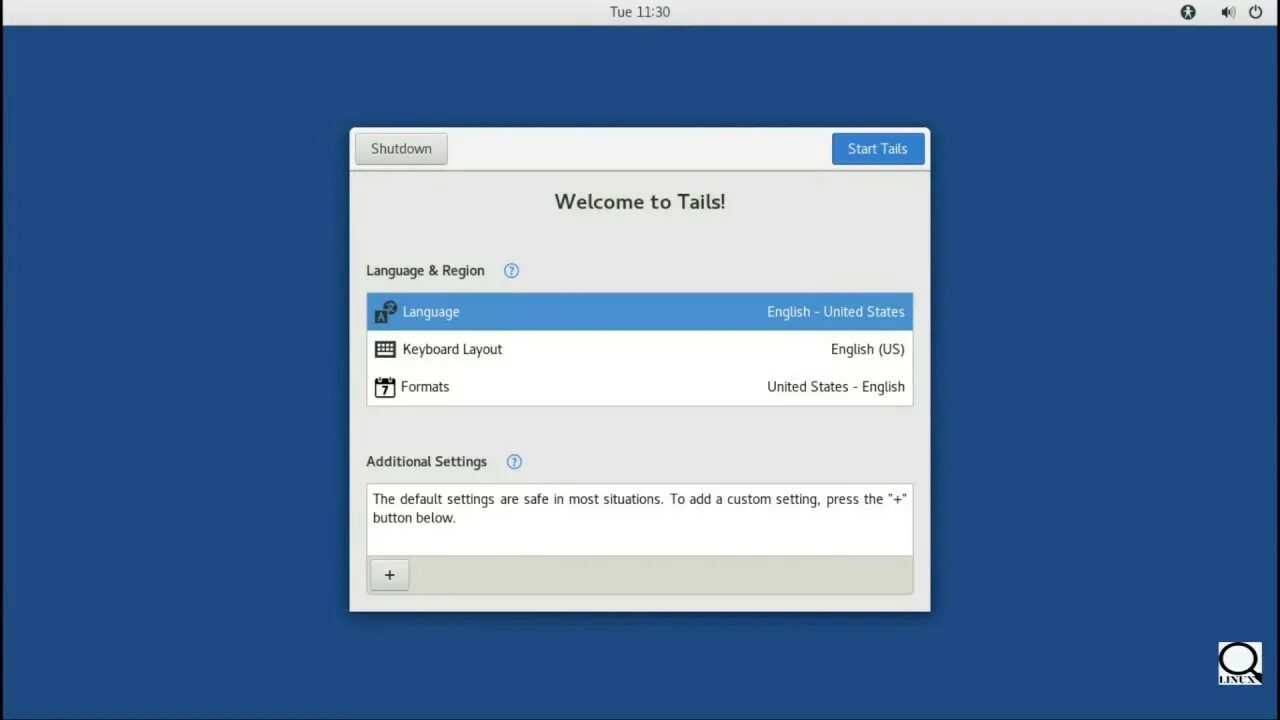1280x720 pixels.
Task: Click the default settings description text
Action: click(640, 508)
